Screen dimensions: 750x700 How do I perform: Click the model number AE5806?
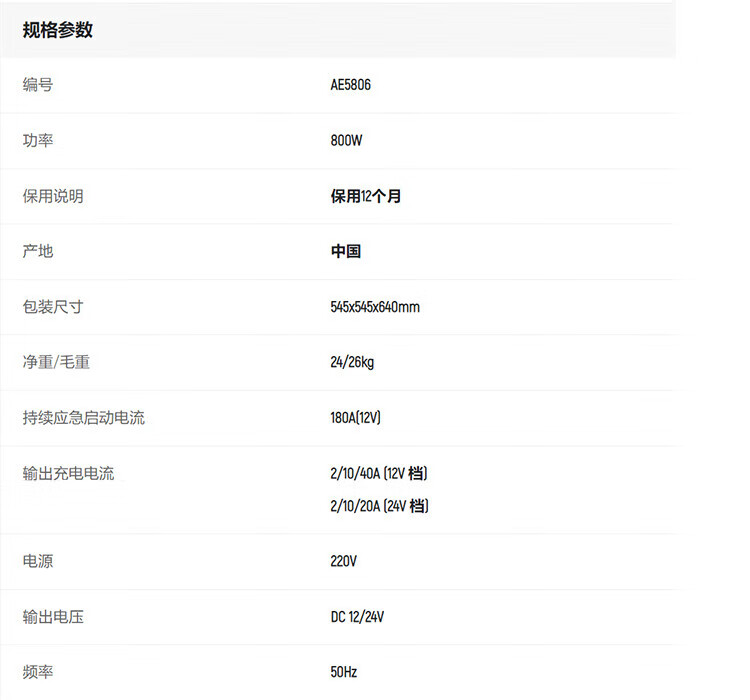pyautogui.click(x=350, y=85)
